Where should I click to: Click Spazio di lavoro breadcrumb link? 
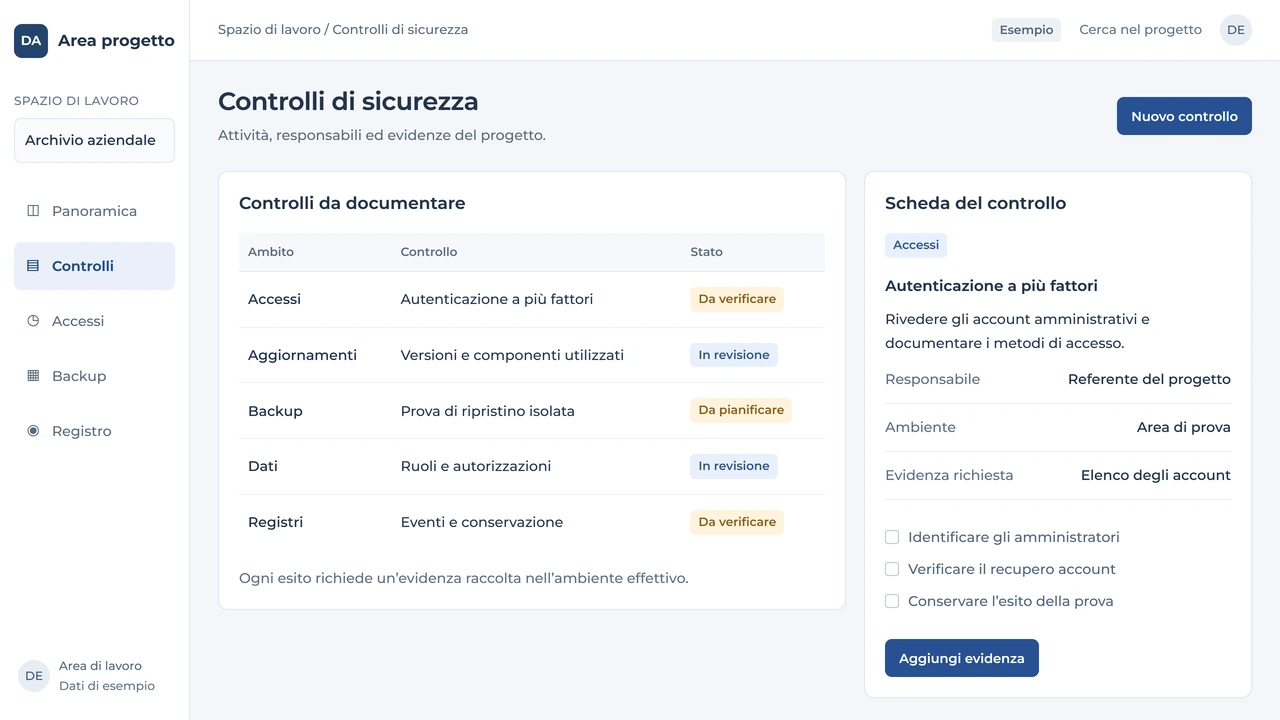269,30
